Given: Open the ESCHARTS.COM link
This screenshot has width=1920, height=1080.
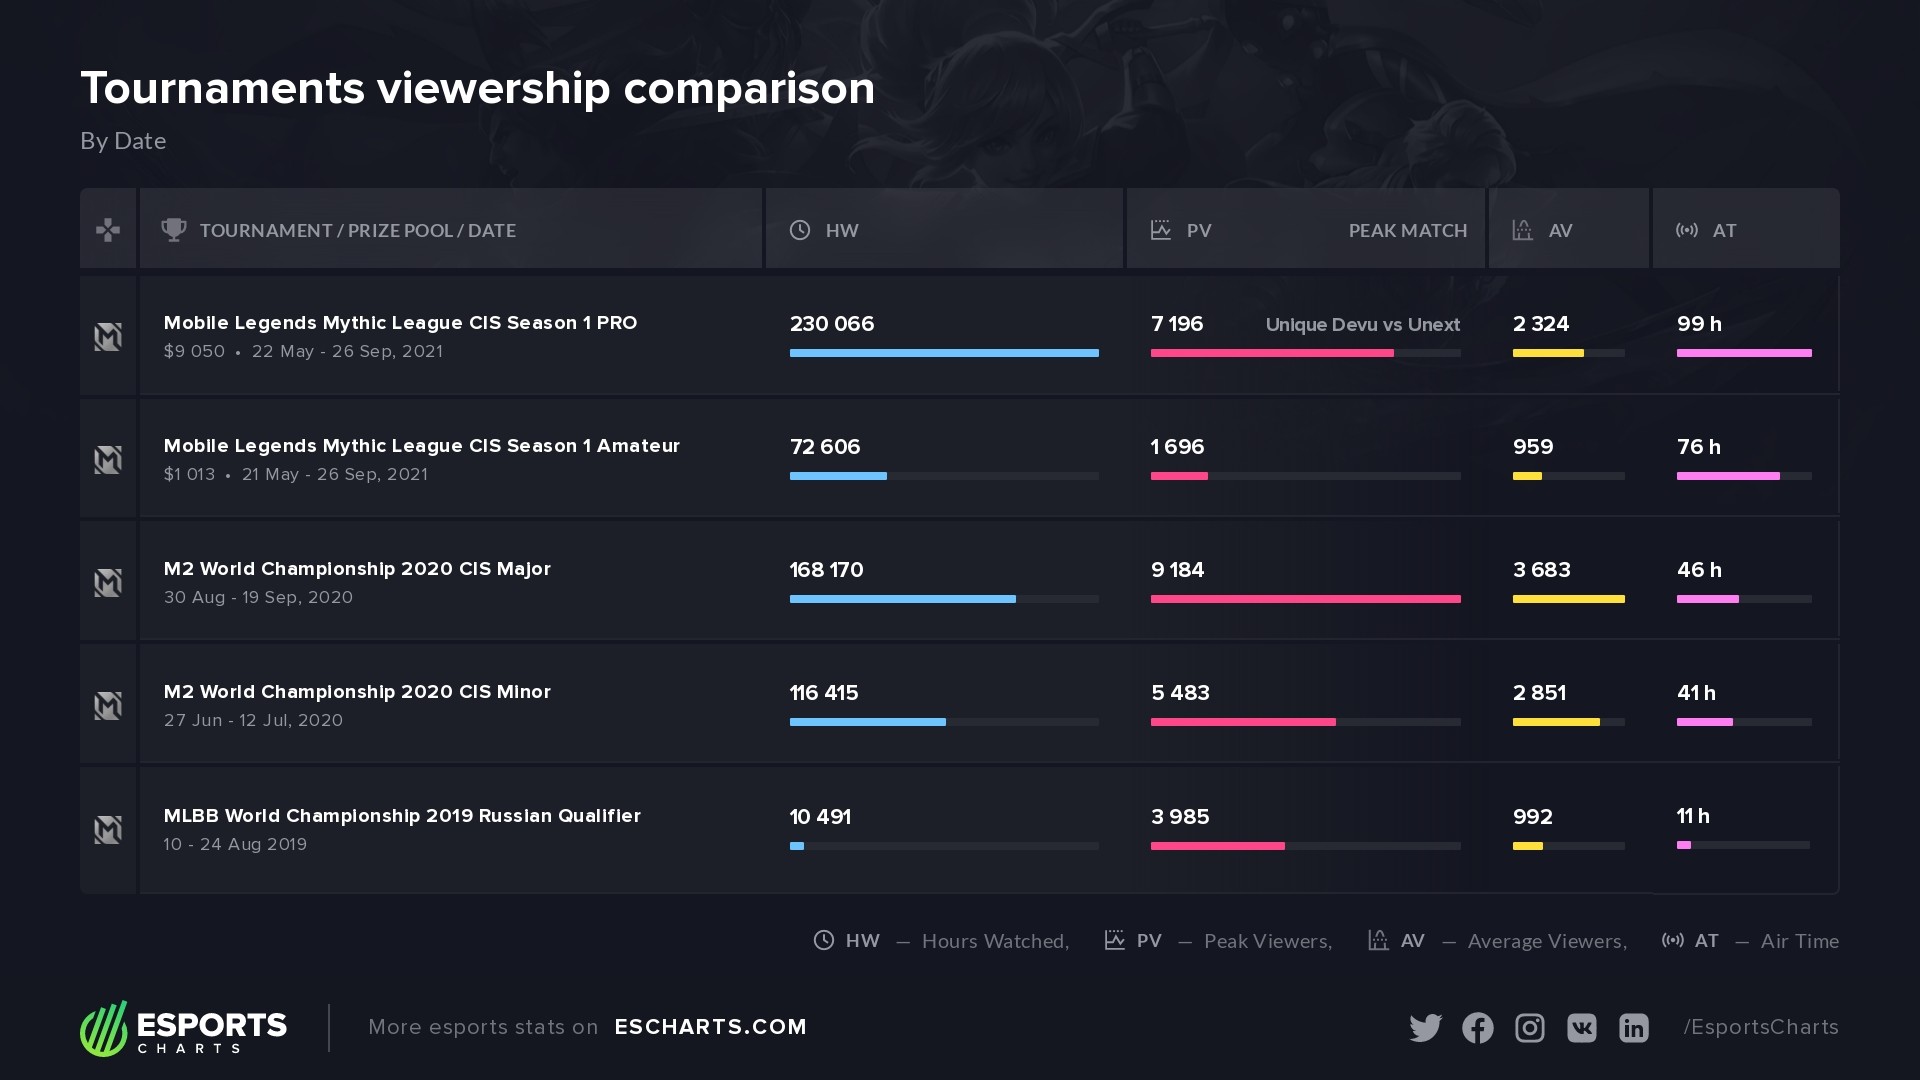Looking at the screenshot, I should coord(710,1027).
